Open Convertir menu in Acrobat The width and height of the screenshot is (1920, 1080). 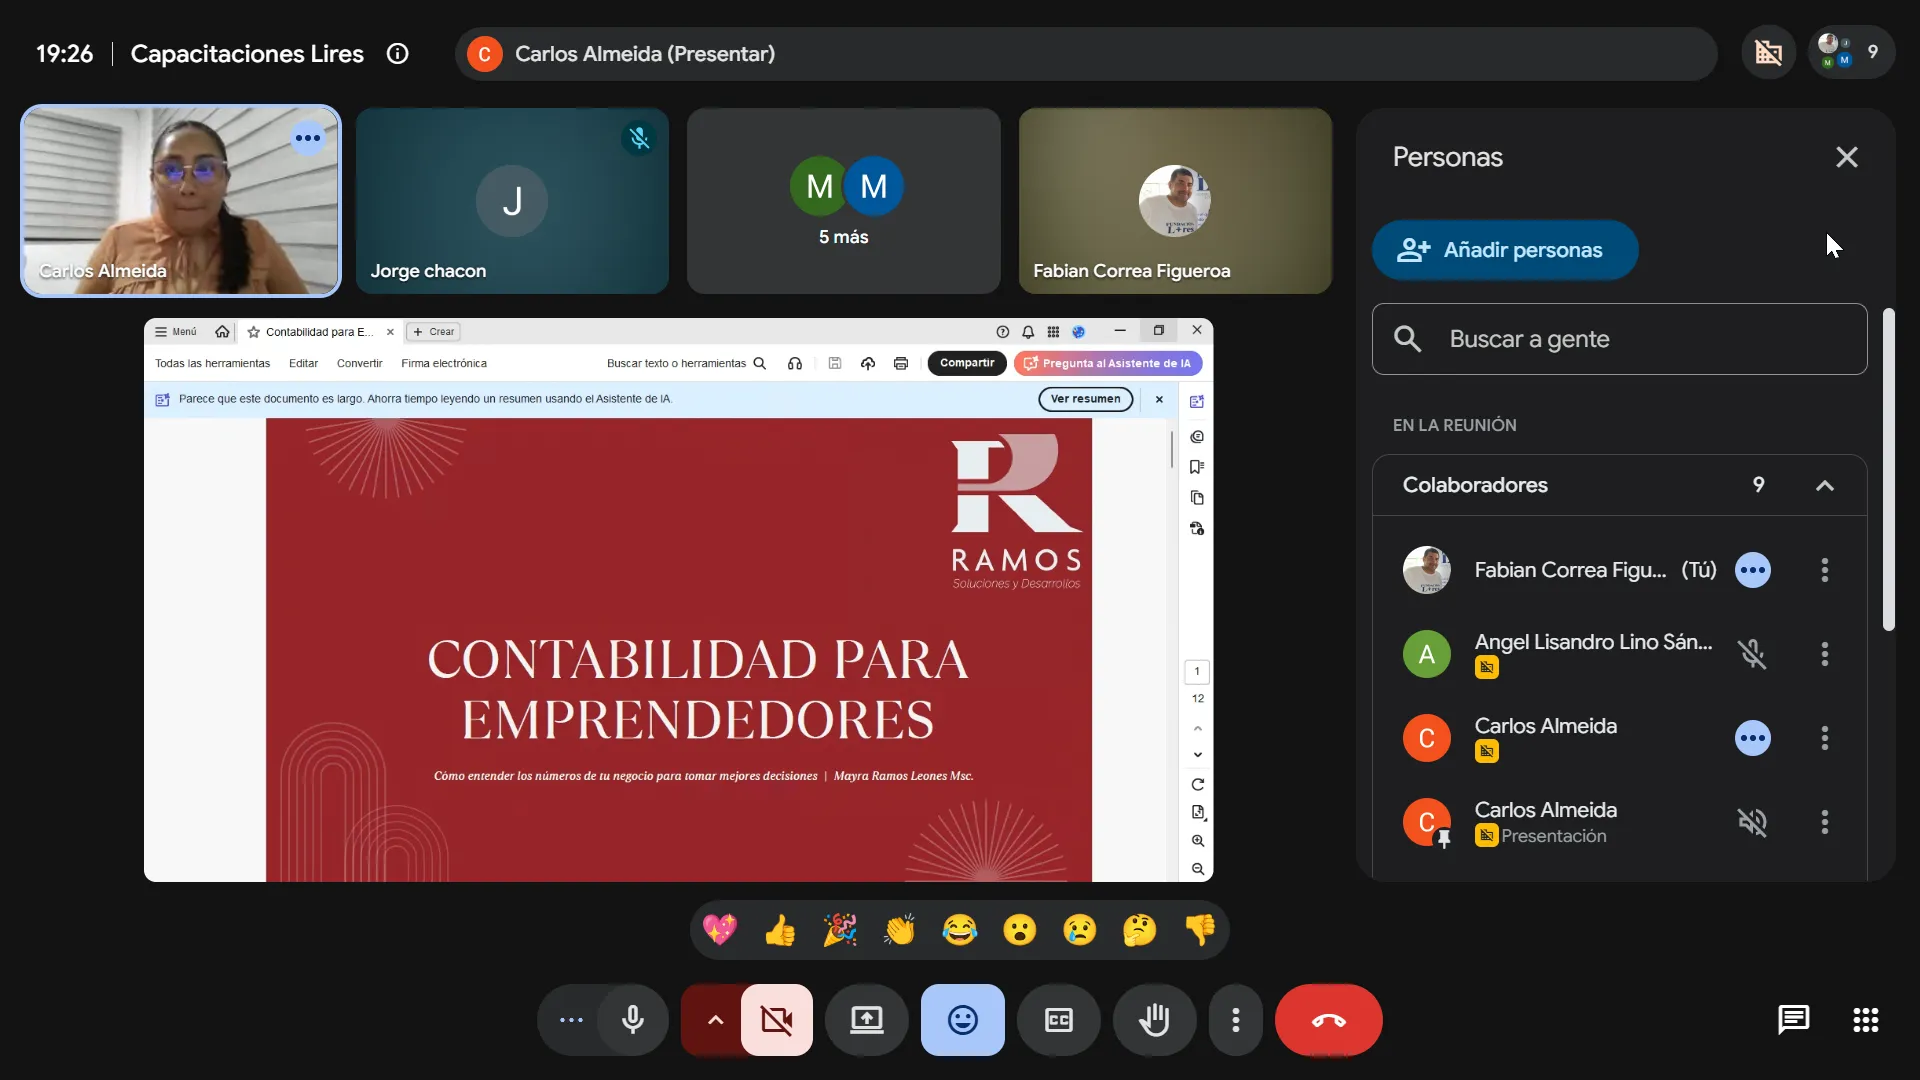click(359, 364)
